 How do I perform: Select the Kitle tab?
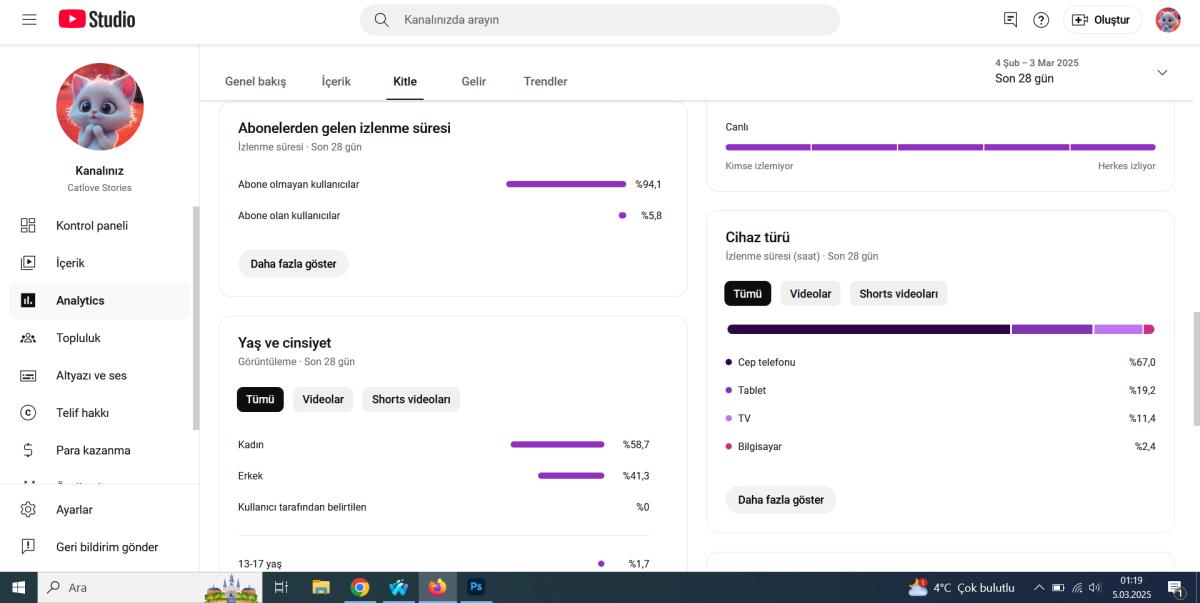[405, 82]
